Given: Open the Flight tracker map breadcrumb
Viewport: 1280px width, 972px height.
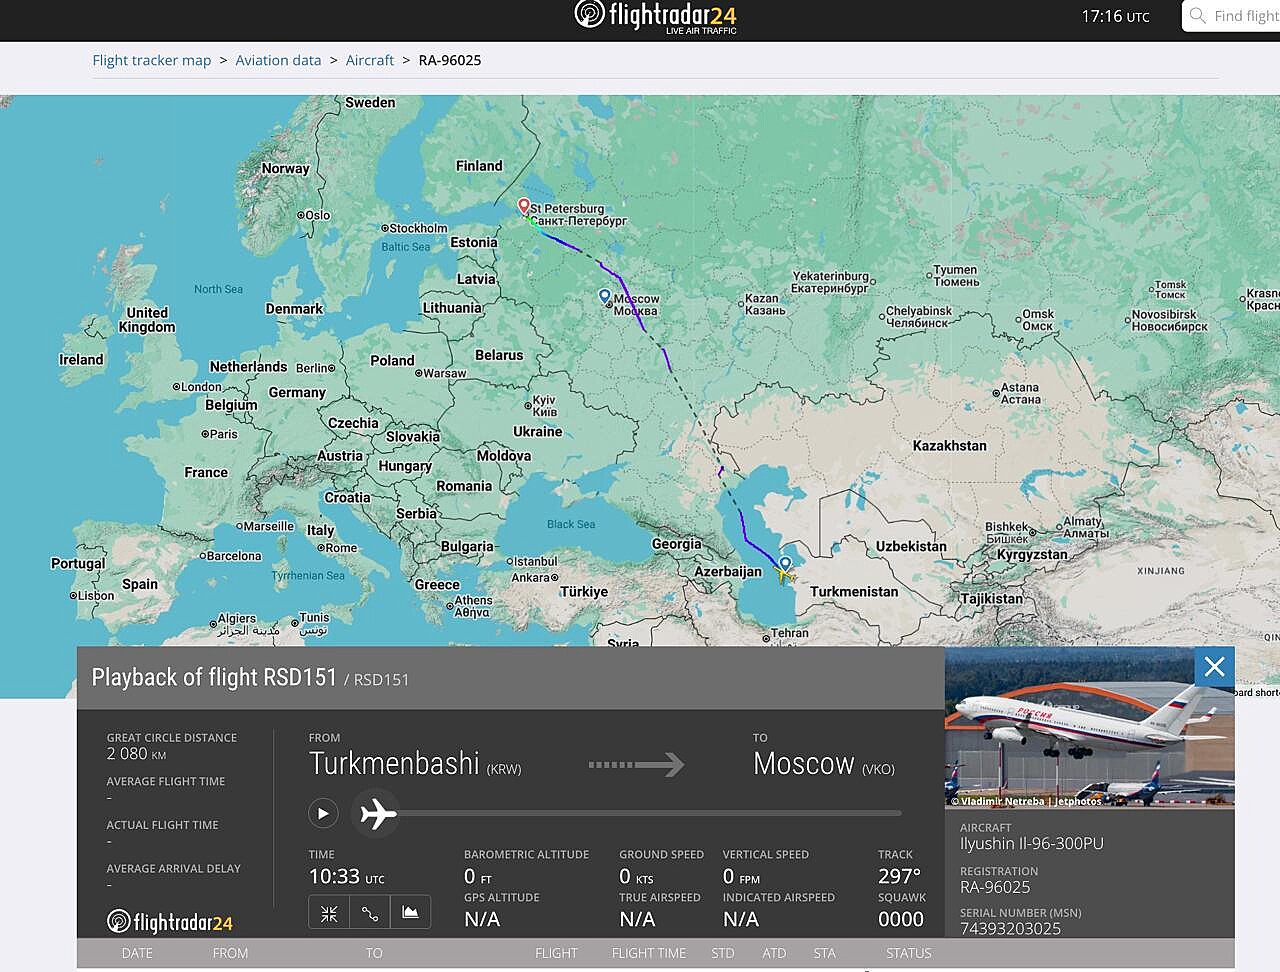Looking at the screenshot, I should point(152,60).
